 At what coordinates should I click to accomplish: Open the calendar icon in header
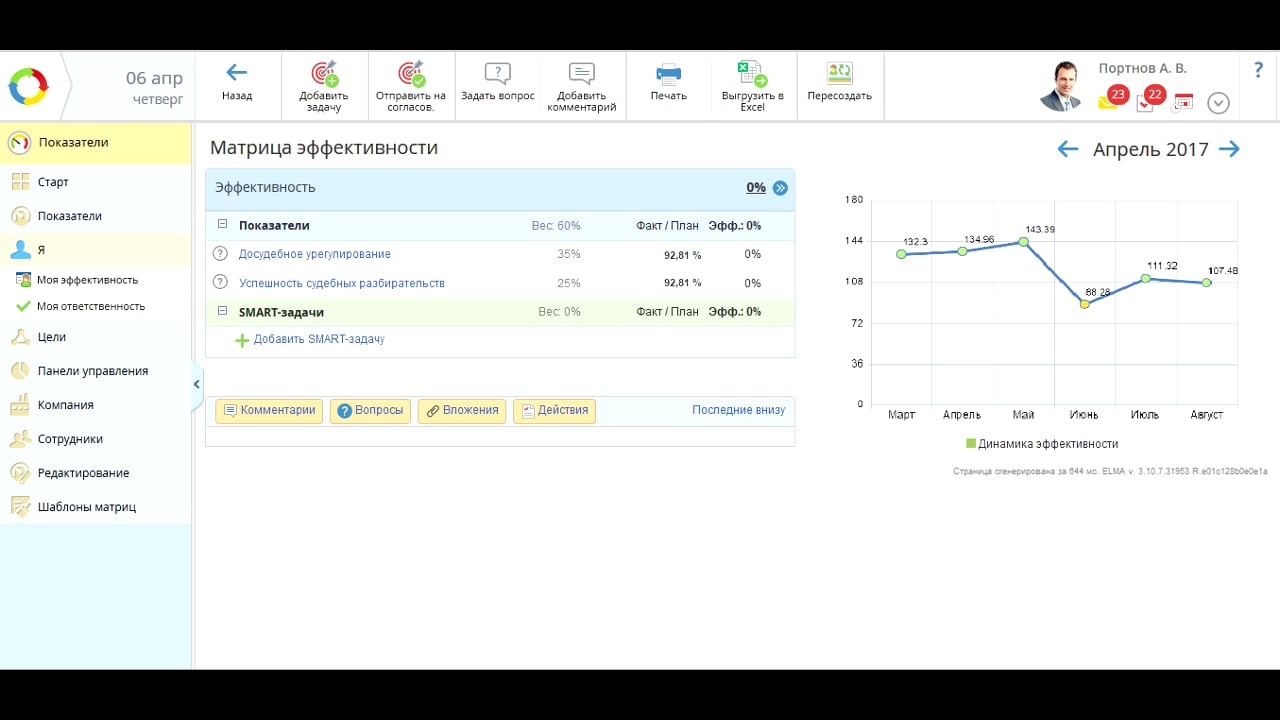(x=1183, y=102)
